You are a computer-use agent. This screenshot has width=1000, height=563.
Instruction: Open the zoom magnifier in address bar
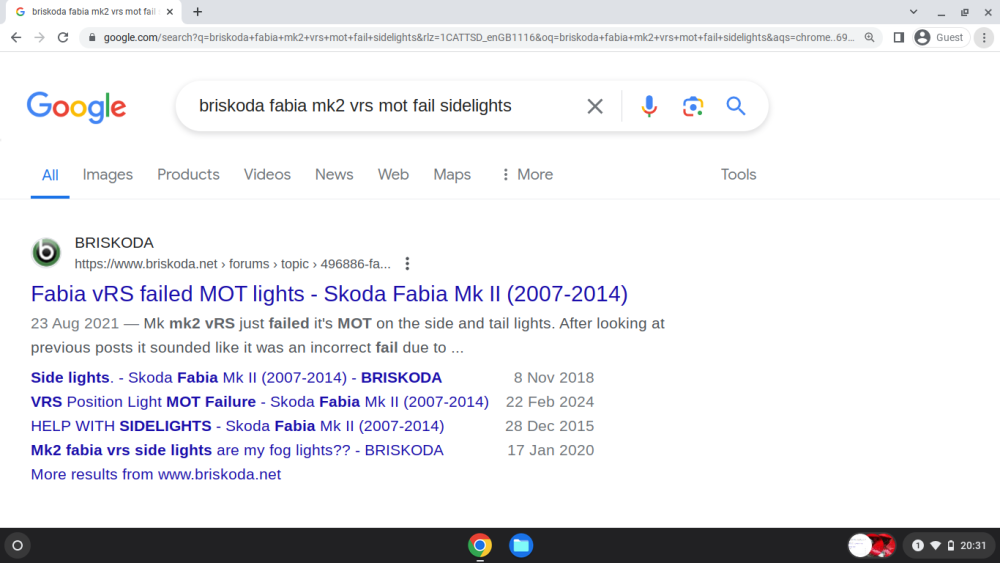869,38
